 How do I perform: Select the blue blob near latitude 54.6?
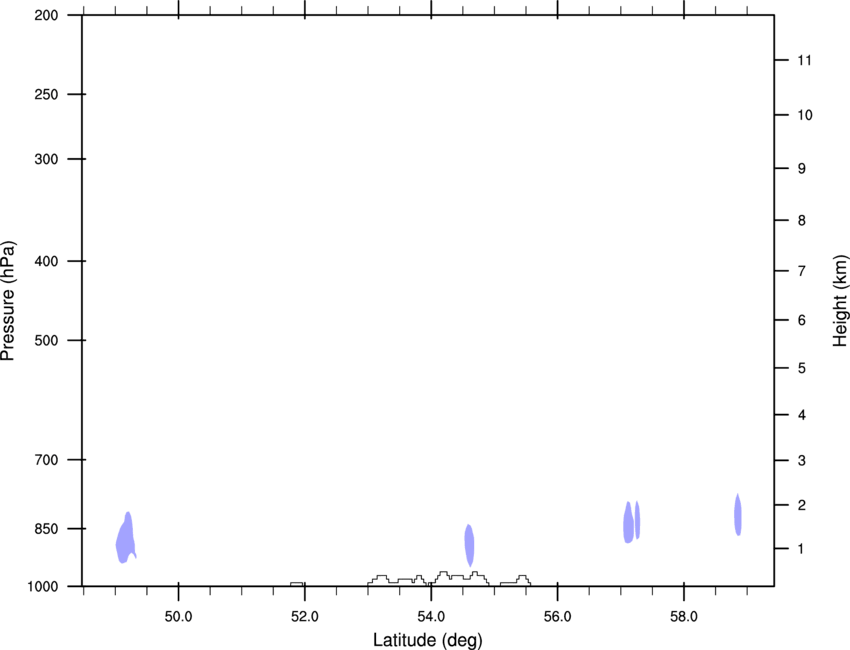[x=469, y=544]
